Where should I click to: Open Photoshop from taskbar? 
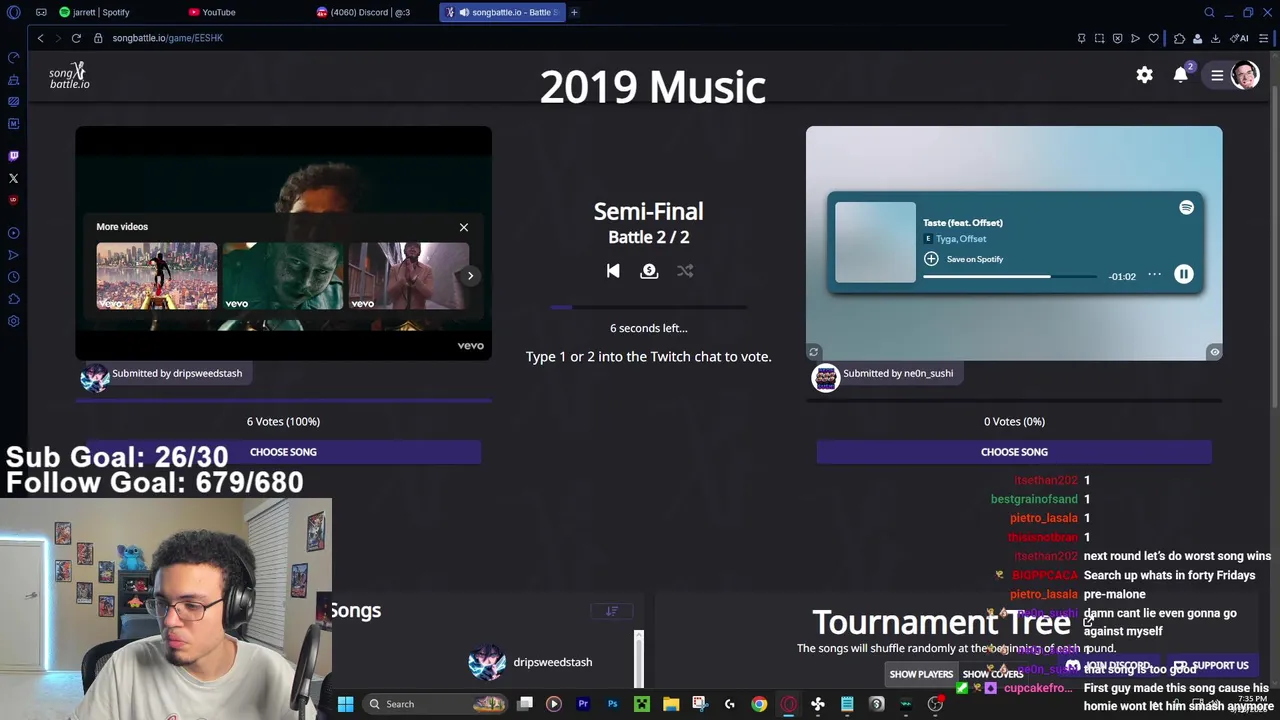612,704
